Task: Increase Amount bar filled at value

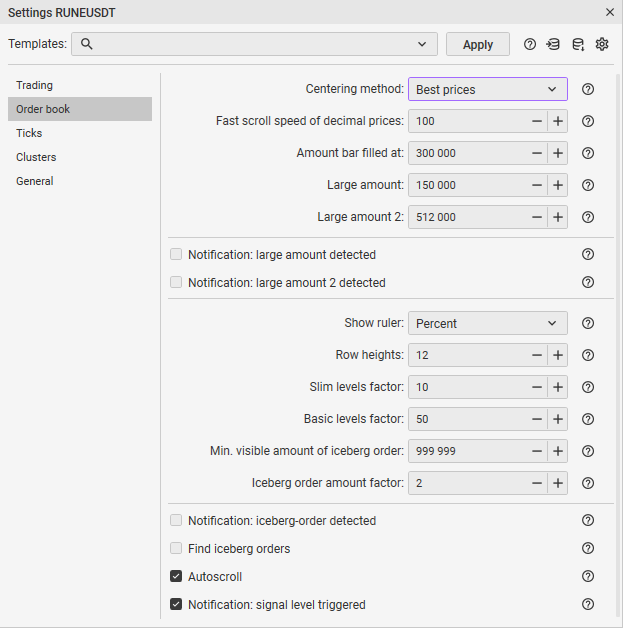Action: coord(558,153)
